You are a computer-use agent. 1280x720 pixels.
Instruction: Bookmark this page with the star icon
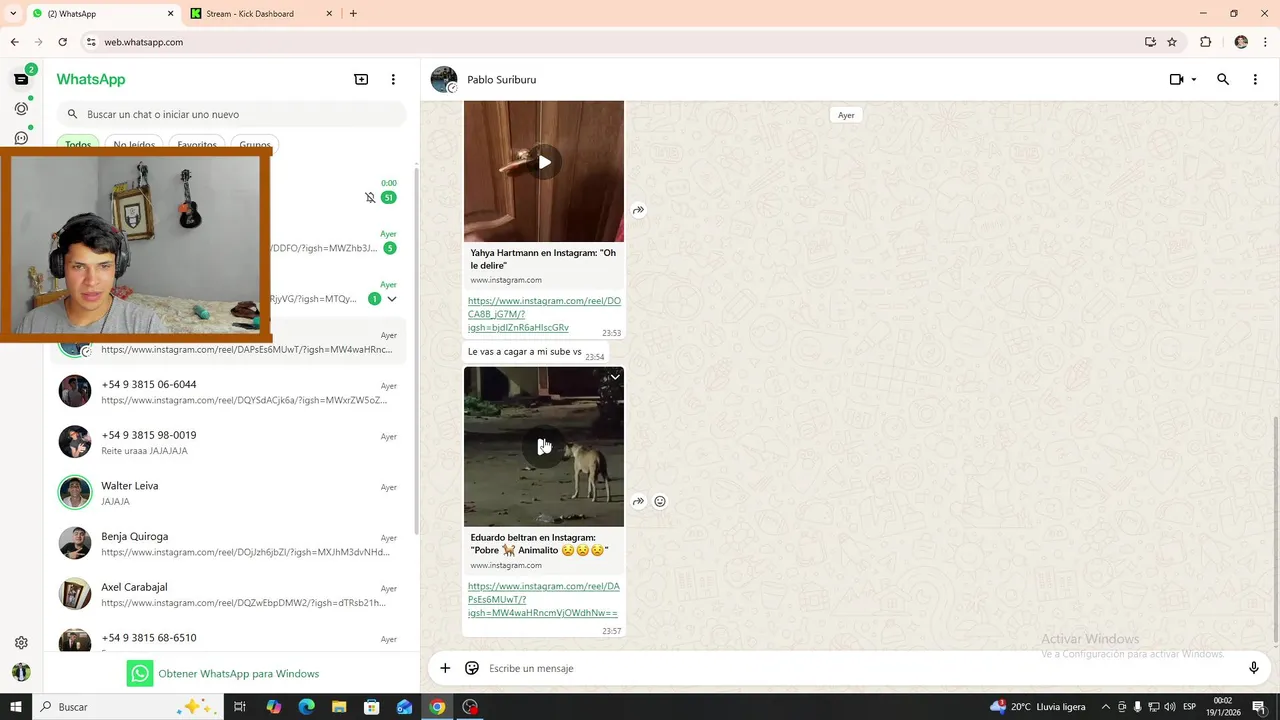click(1172, 42)
